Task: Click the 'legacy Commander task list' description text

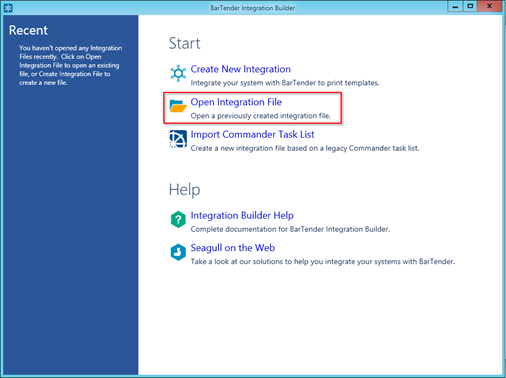Action: [305, 148]
